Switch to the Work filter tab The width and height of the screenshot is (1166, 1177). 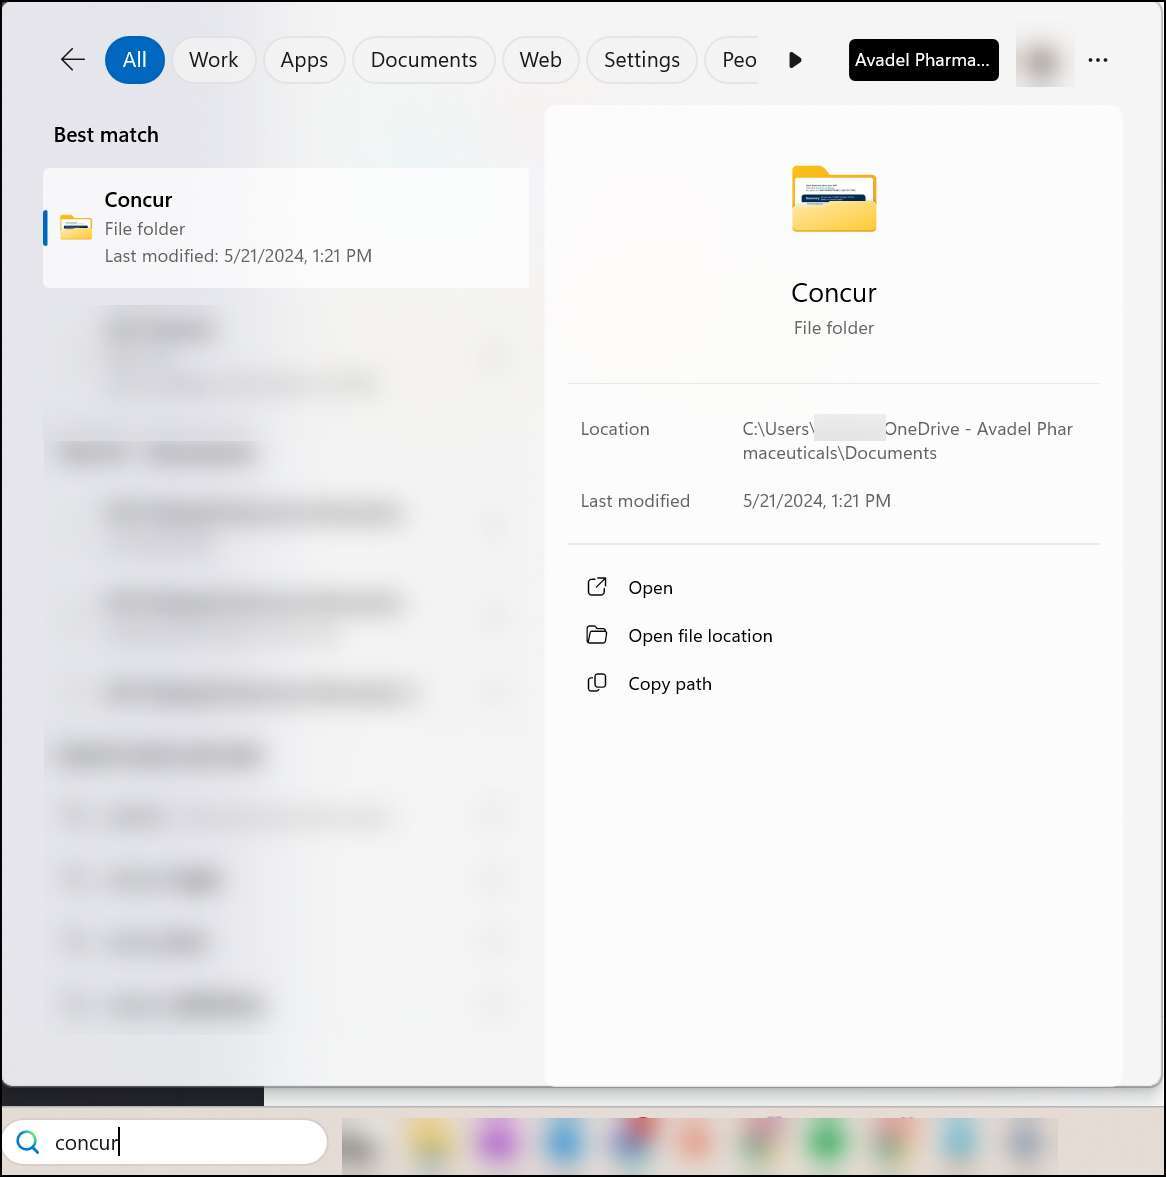pos(213,59)
